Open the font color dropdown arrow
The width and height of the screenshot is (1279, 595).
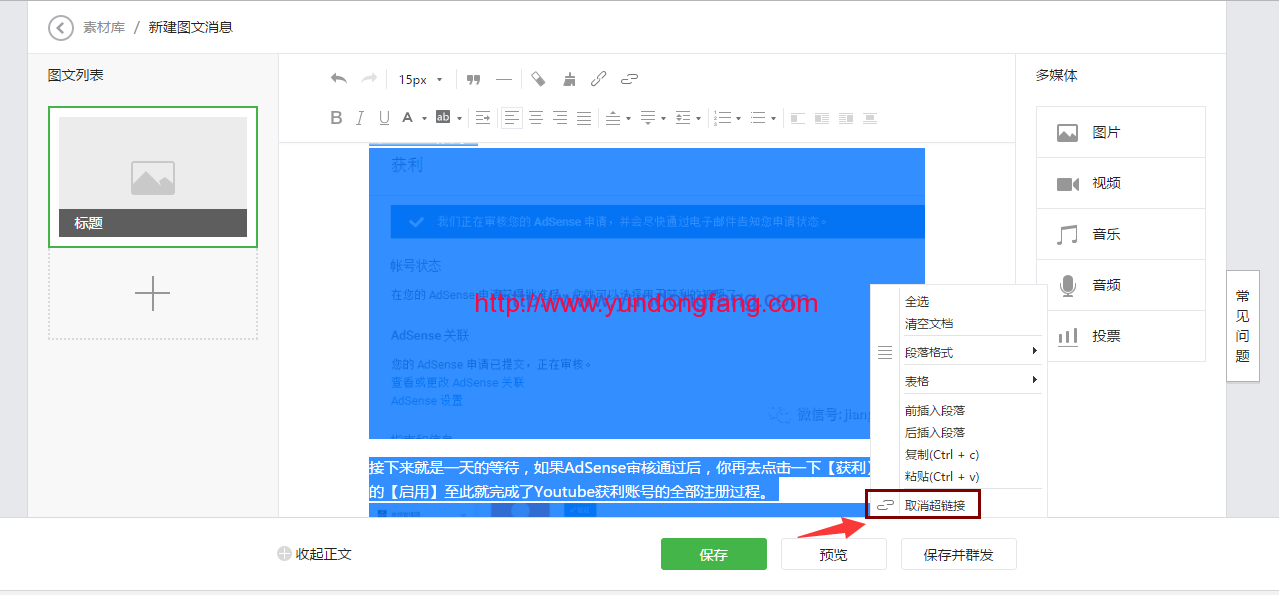[424, 118]
